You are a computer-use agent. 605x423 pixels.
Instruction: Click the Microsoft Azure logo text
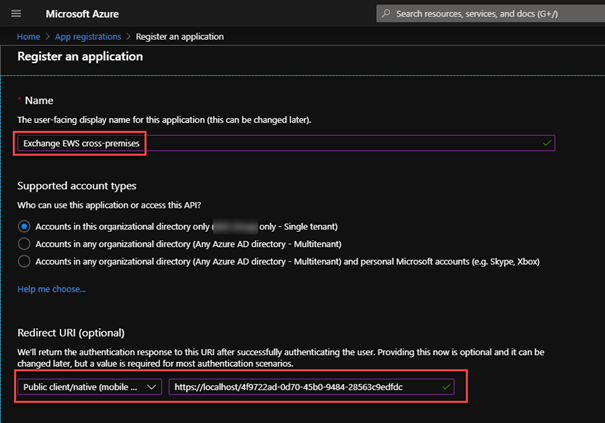click(x=82, y=14)
